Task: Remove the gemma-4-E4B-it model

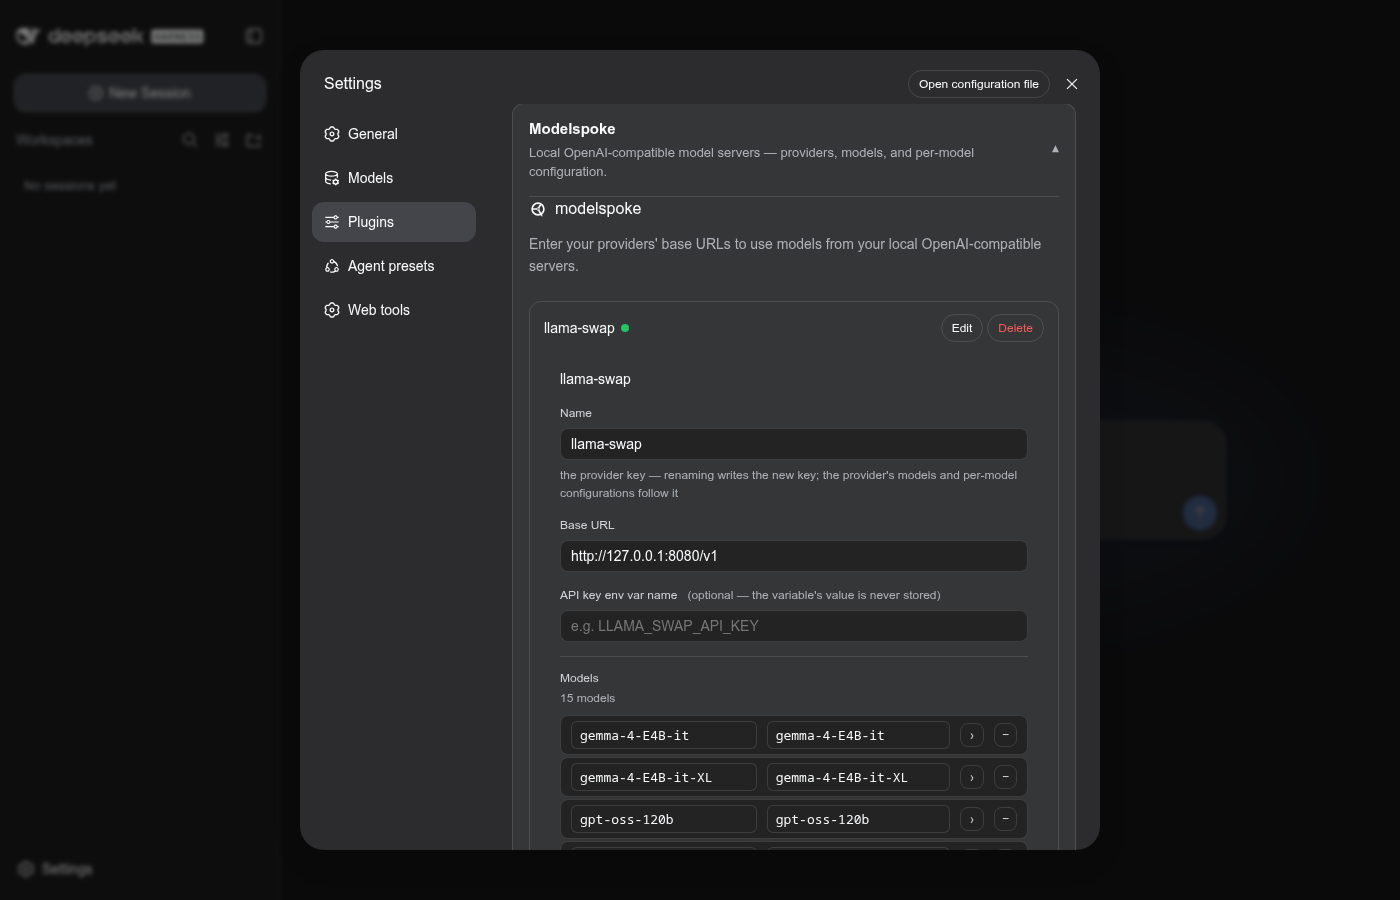Action: pyautogui.click(x=1006, y=735)
